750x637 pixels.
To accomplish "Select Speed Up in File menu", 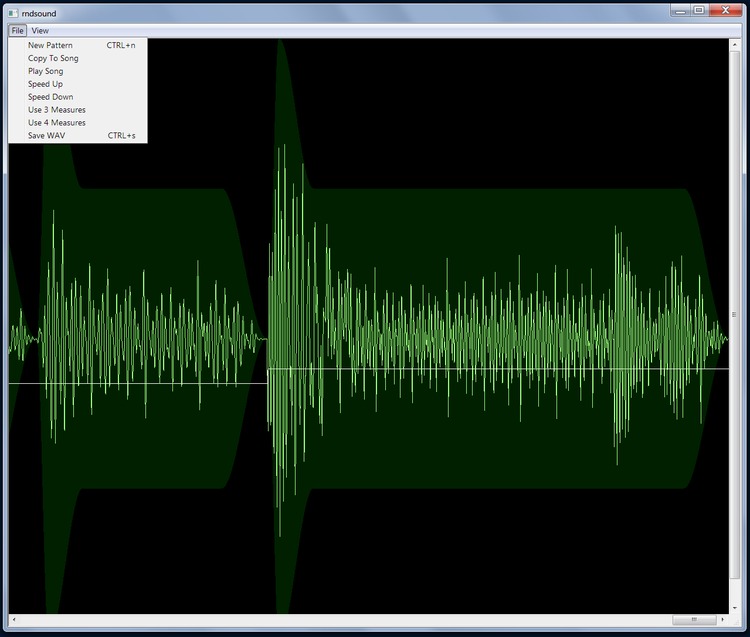I will (x=45, y=84).
